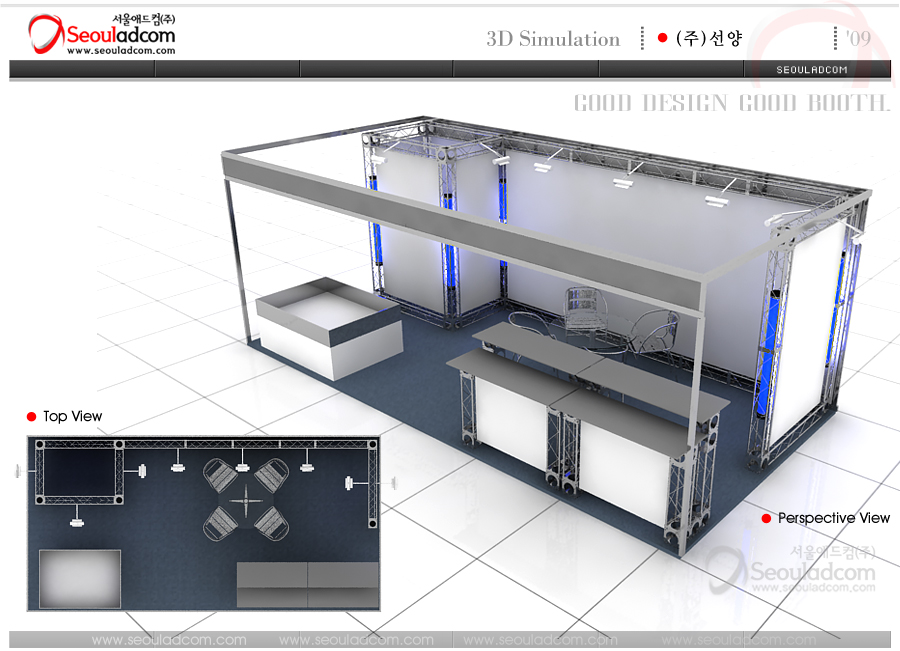The height and width of the screenshot is (651, 900).
Task: Click the gray square counter in Top View
Action: (x=79, y=579)
